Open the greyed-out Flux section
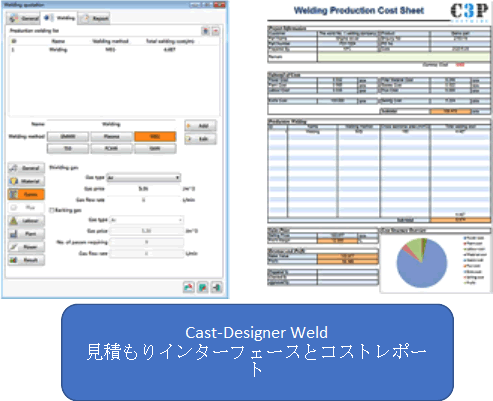Viewport: 493px width, 401px height. pyautogui.click(x=26, y=207)
